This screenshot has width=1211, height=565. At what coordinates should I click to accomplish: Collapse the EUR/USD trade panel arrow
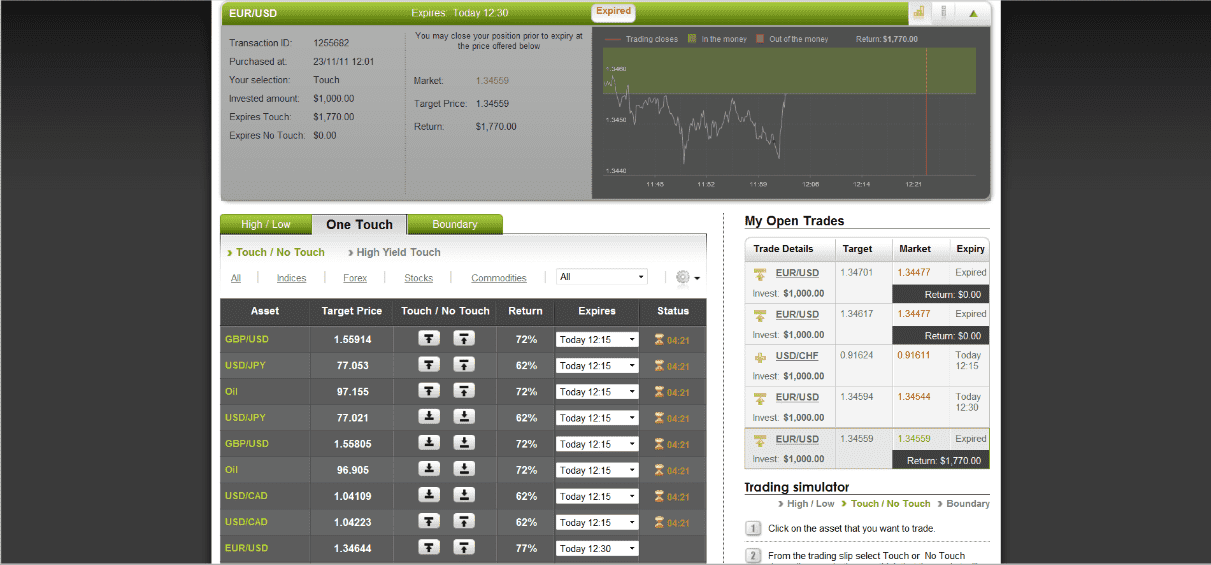[973, 13]
